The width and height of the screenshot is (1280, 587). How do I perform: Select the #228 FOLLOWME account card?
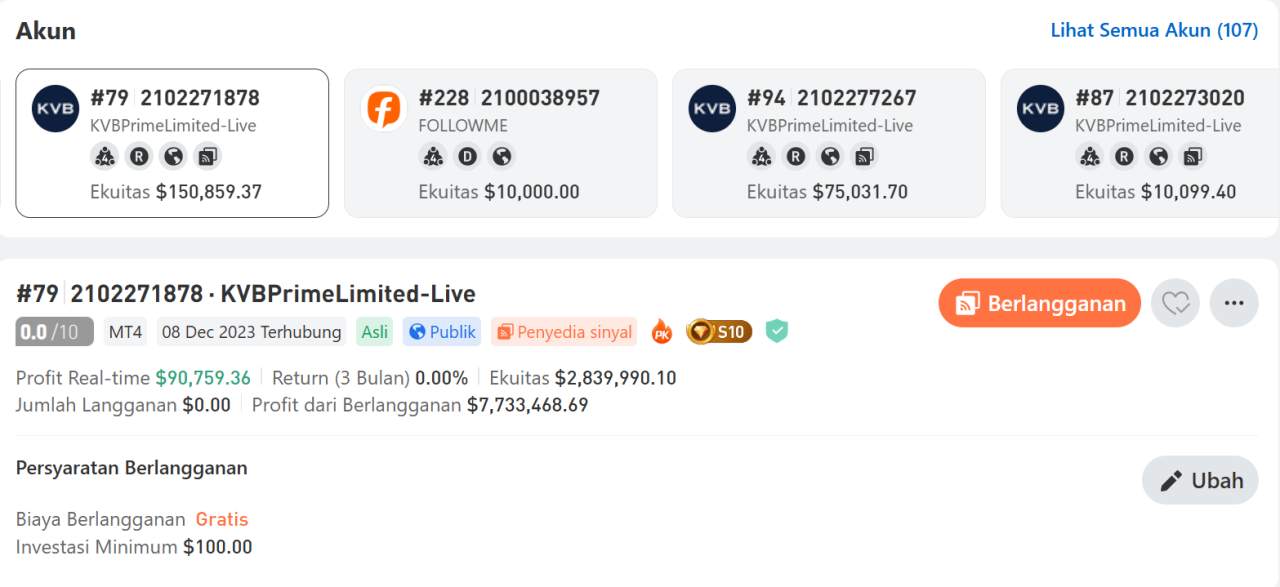click(x=500, y=143)
